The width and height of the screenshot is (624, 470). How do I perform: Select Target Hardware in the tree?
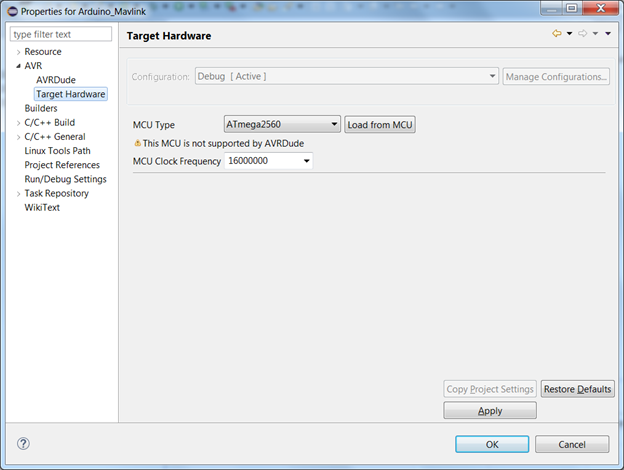(71, 94)
